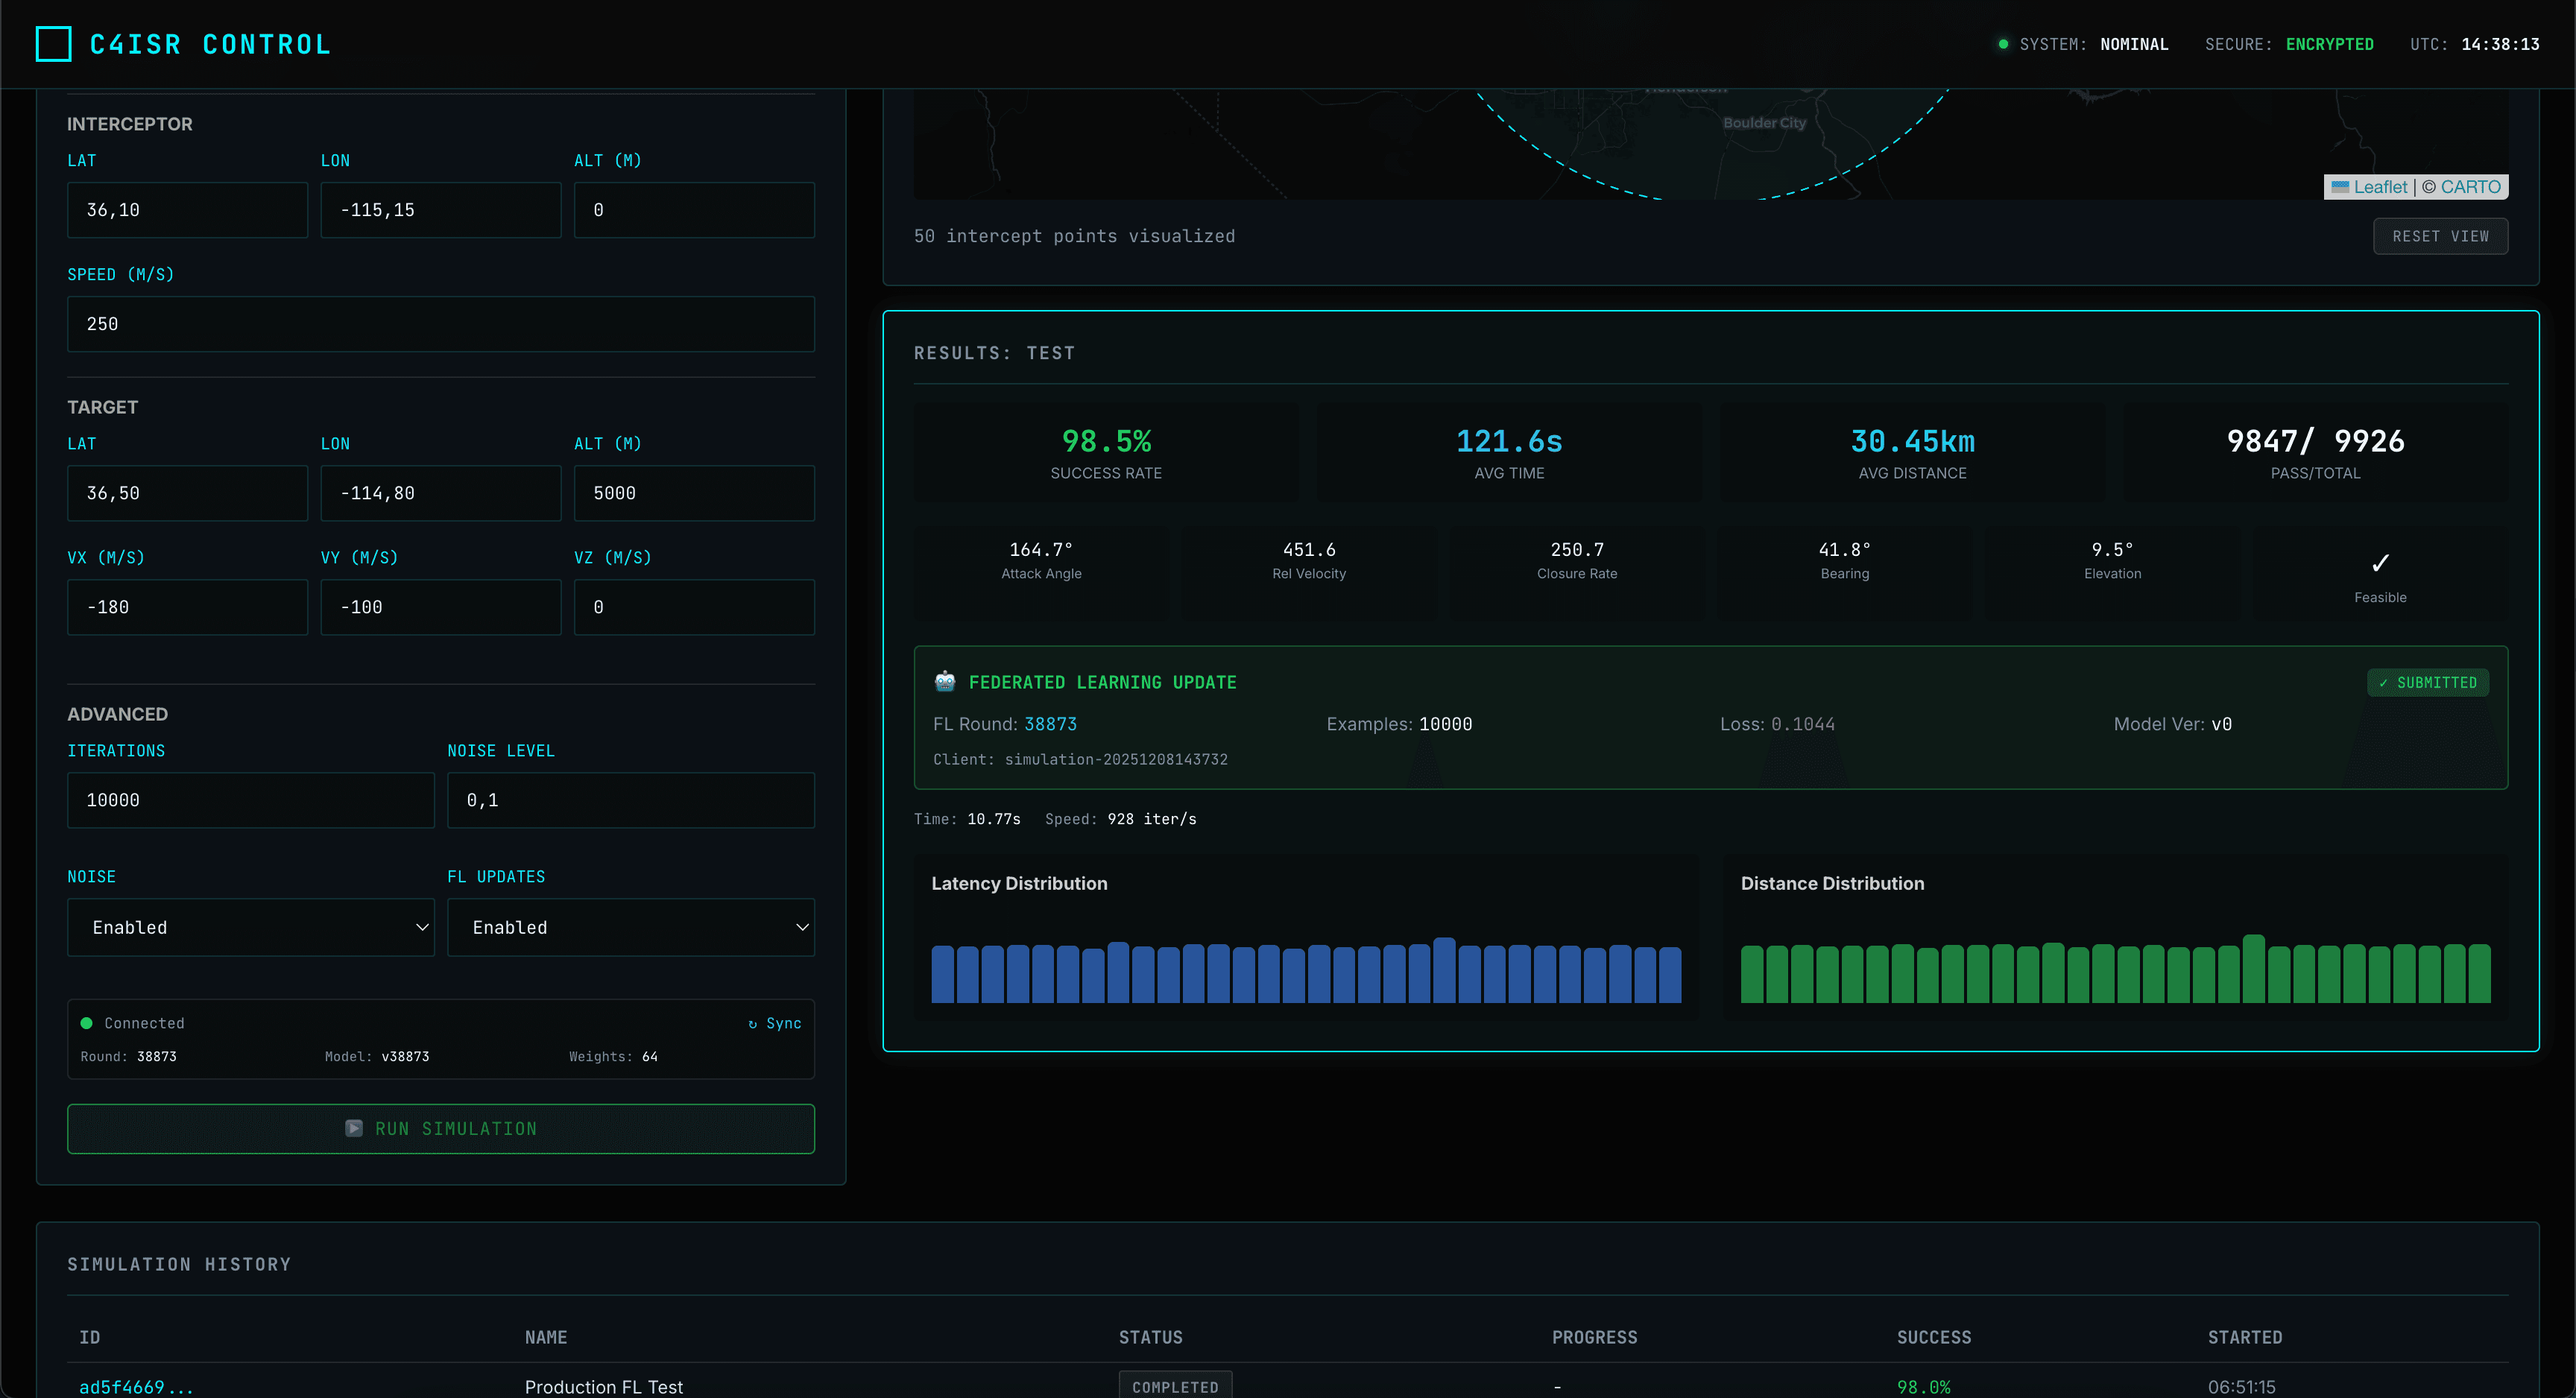Open the FL UPDATES dropdown
The image size is (2576, 1398).
click(x=630, y=927)
